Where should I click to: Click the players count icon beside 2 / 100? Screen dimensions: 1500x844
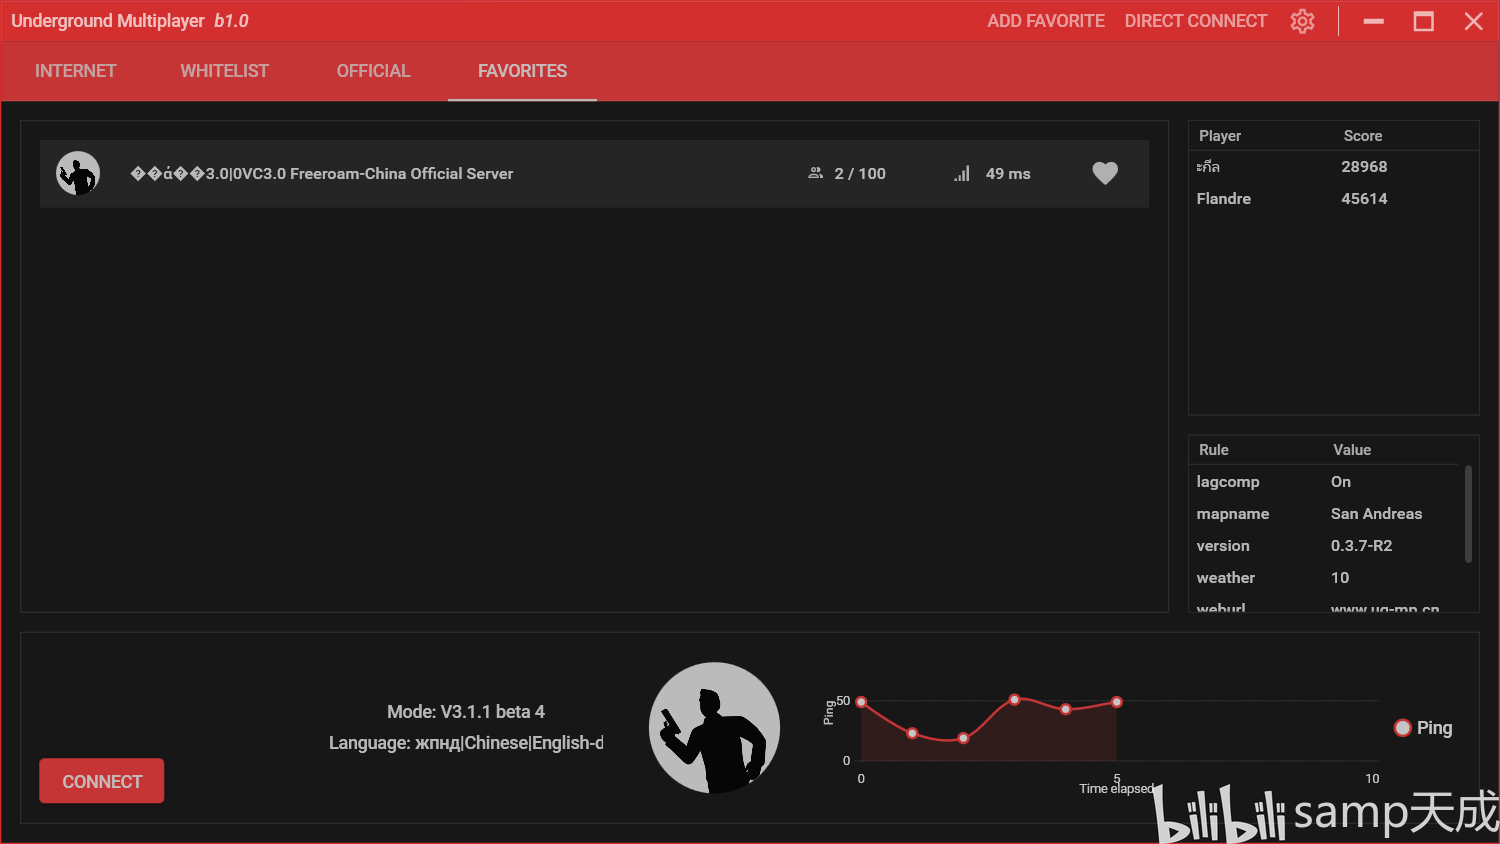[815, 173]
